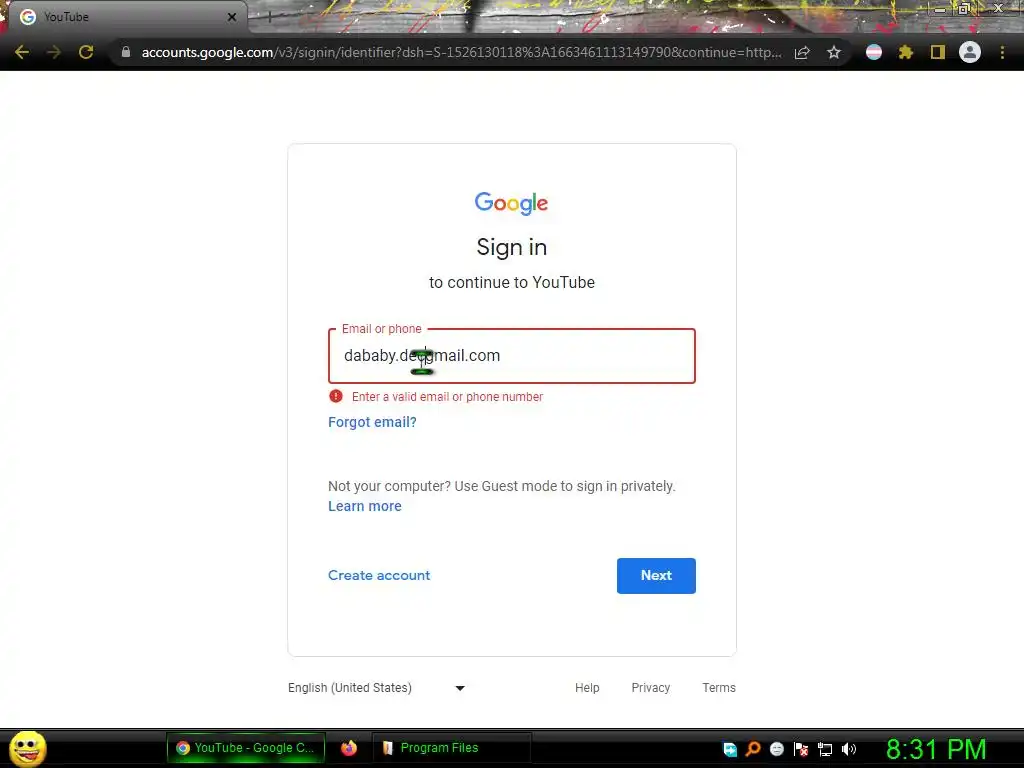Image resolution: width=1024 pixels, height=768 pixels.
Task: Bookmark this page with star icon
Action: coord(833,52)
